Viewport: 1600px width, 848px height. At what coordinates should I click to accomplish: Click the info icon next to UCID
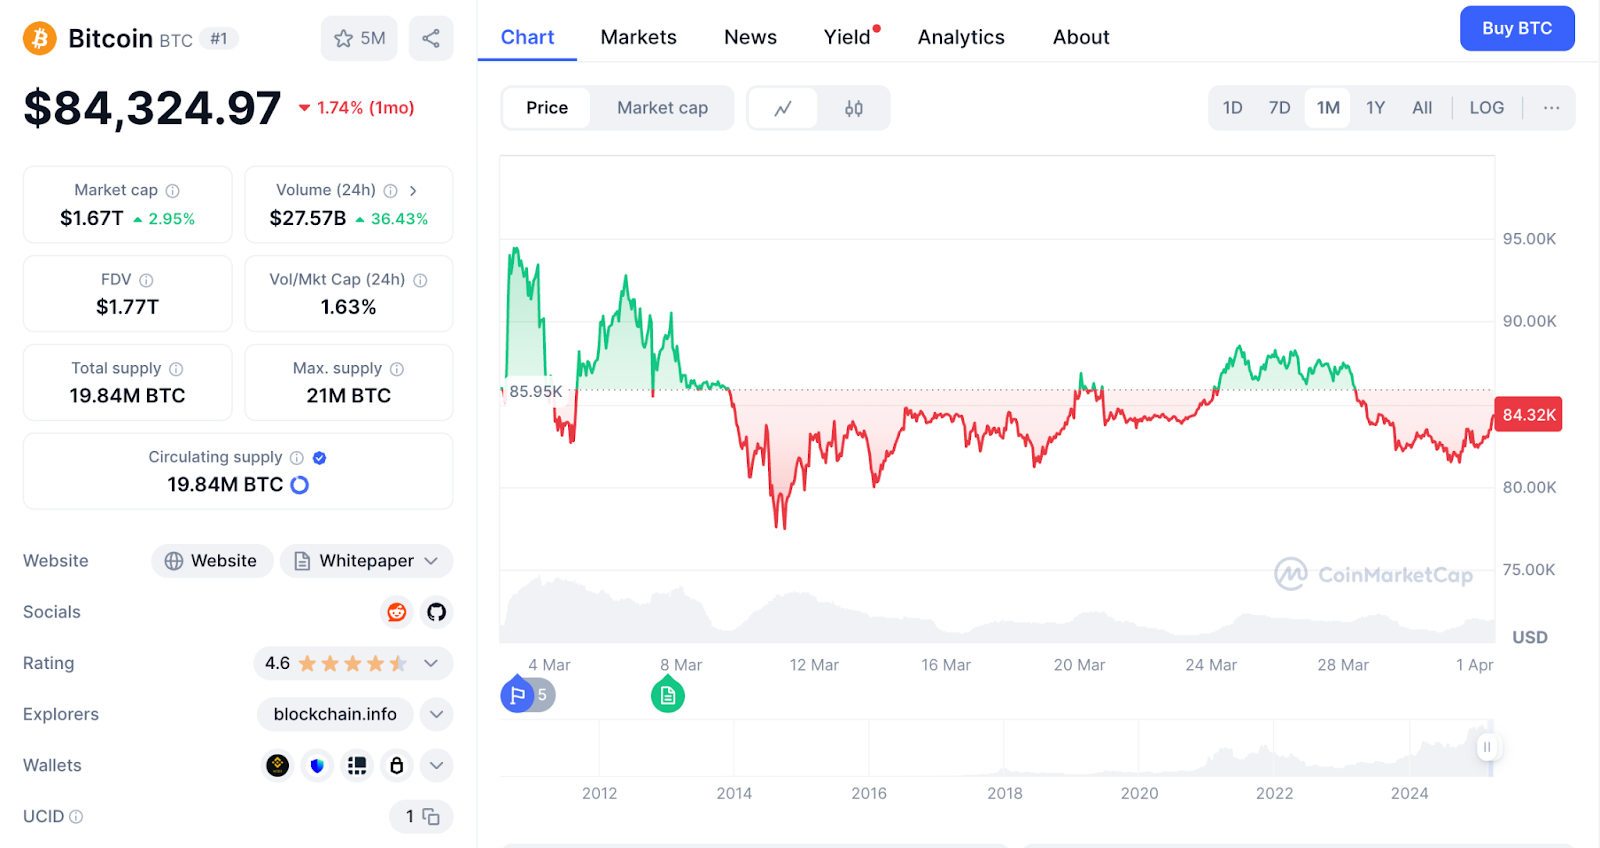tap(76, 817)
